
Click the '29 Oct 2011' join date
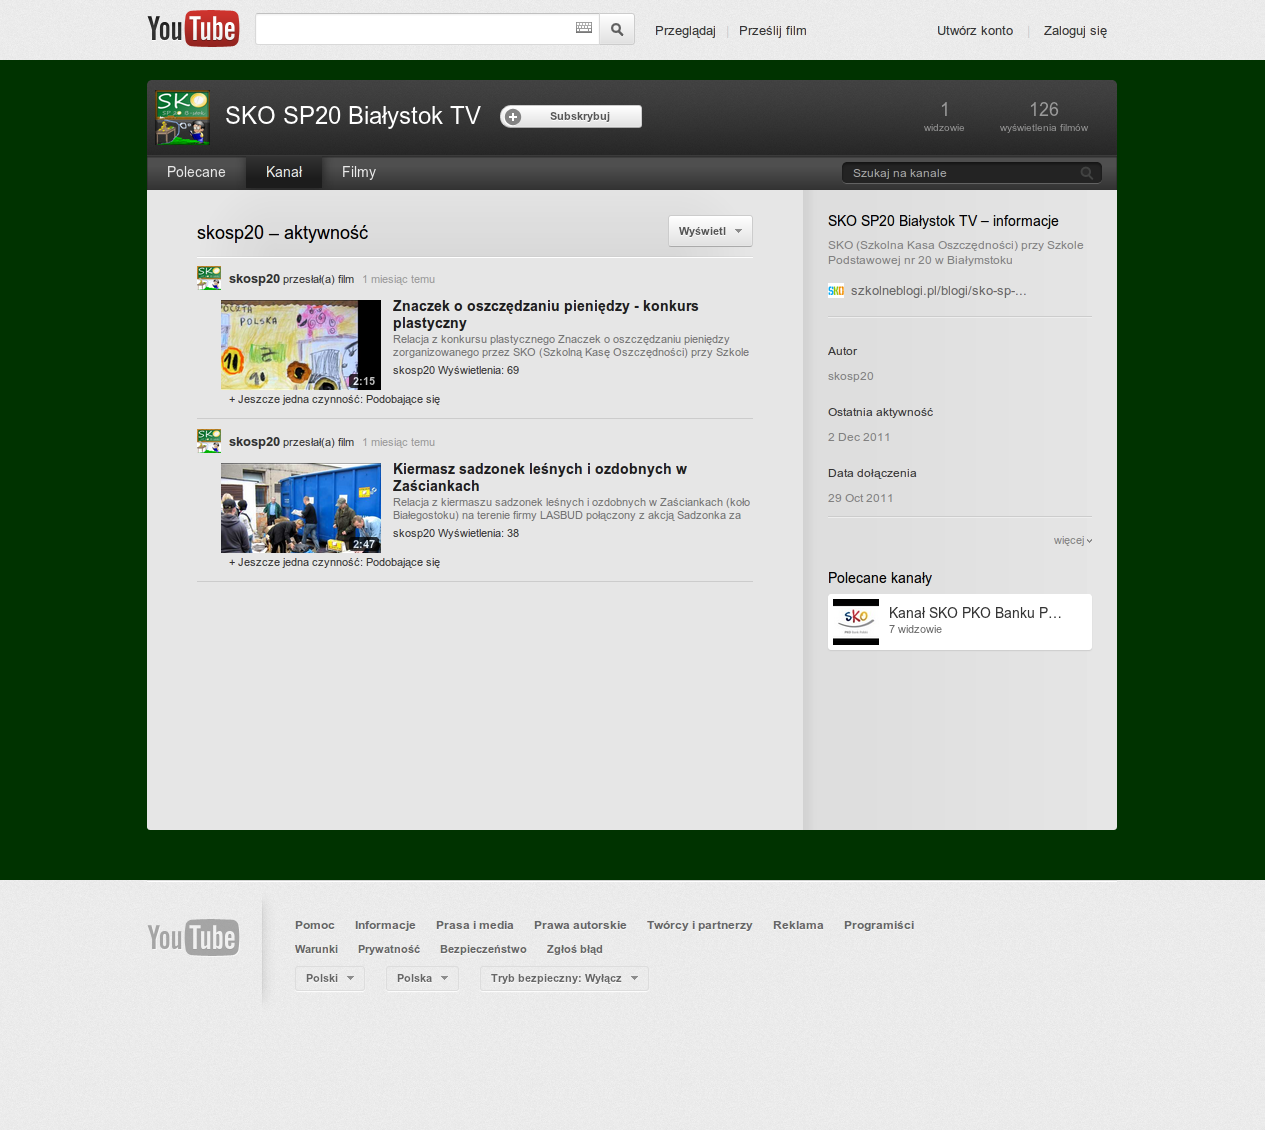click(x=861, y=498)
